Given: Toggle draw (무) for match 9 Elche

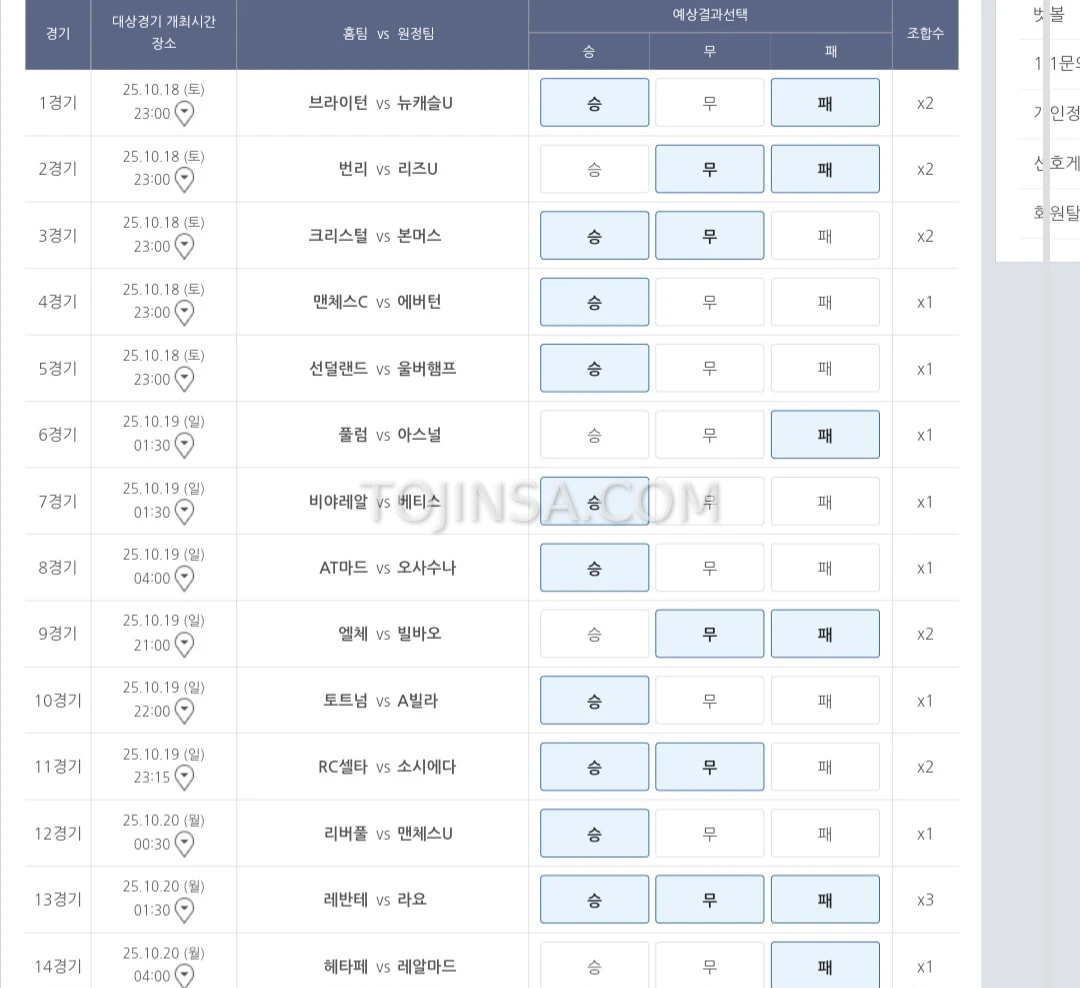Looking at the screenshot, I should pos(709,634).
